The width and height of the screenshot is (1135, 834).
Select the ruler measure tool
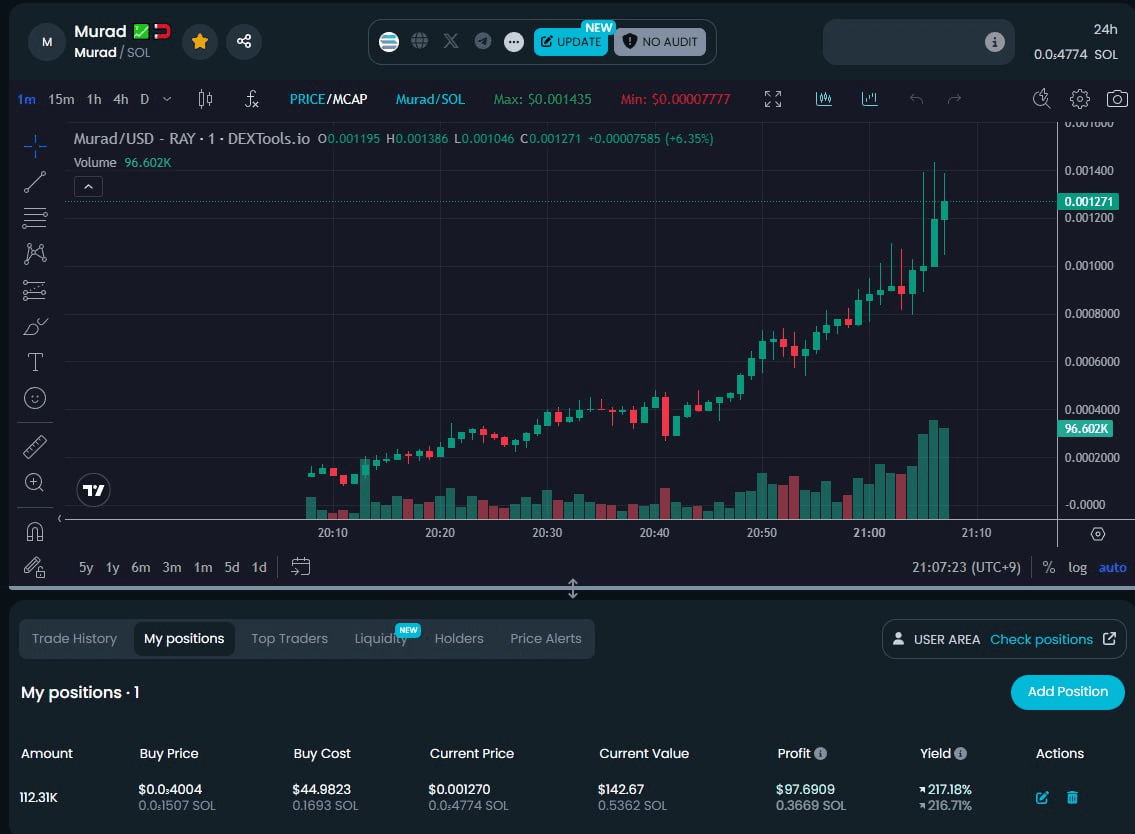(35, 447)
